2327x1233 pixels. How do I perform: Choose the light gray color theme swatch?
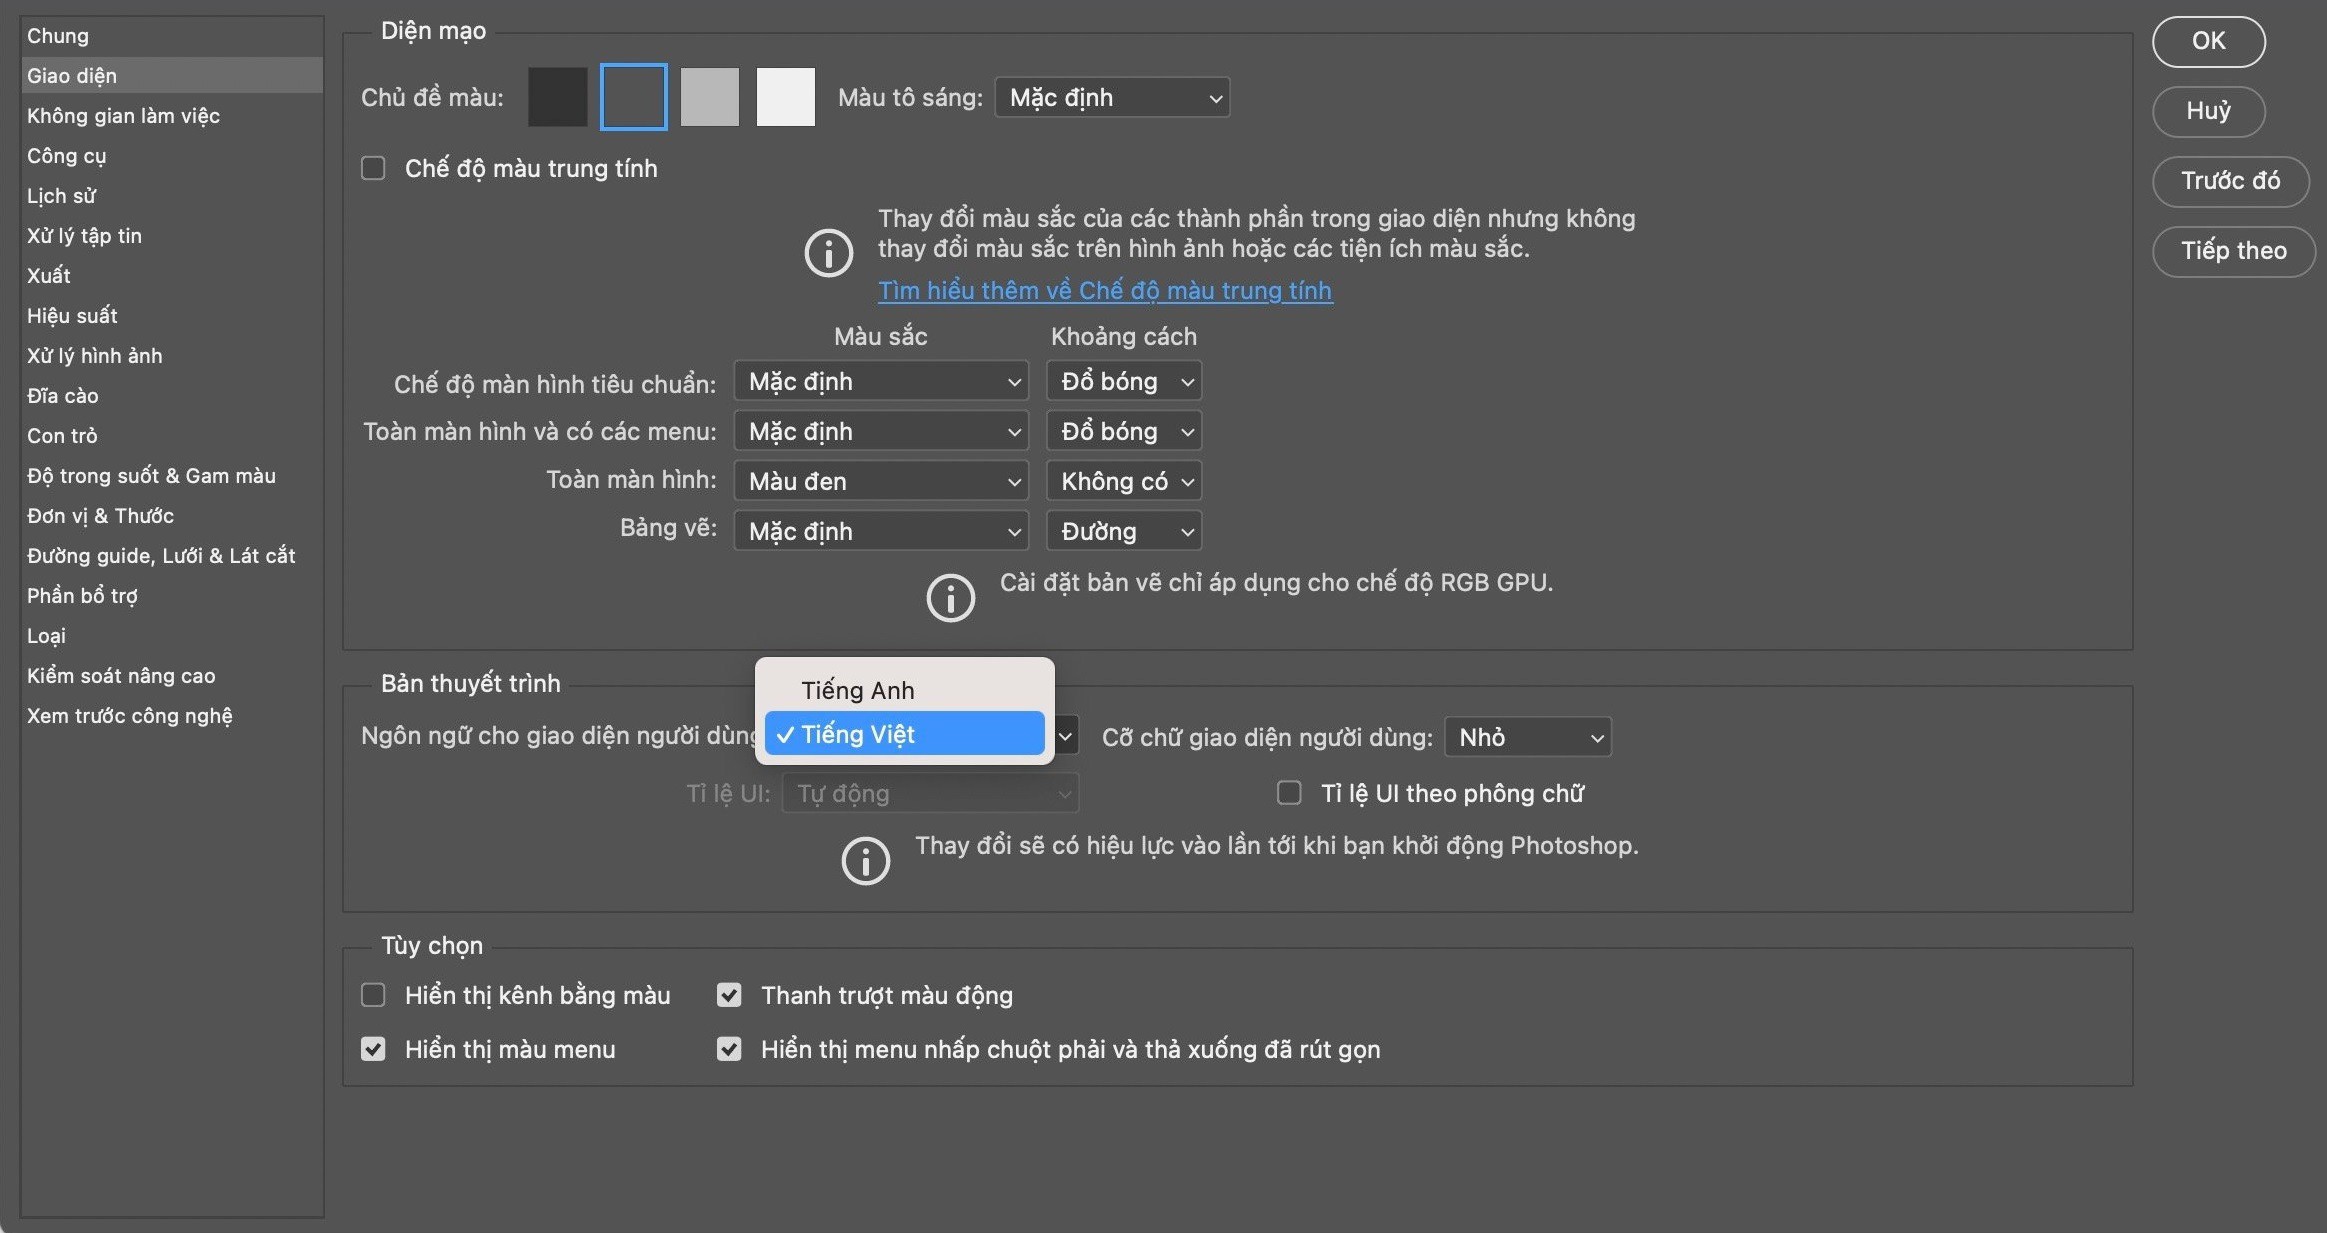709,97
